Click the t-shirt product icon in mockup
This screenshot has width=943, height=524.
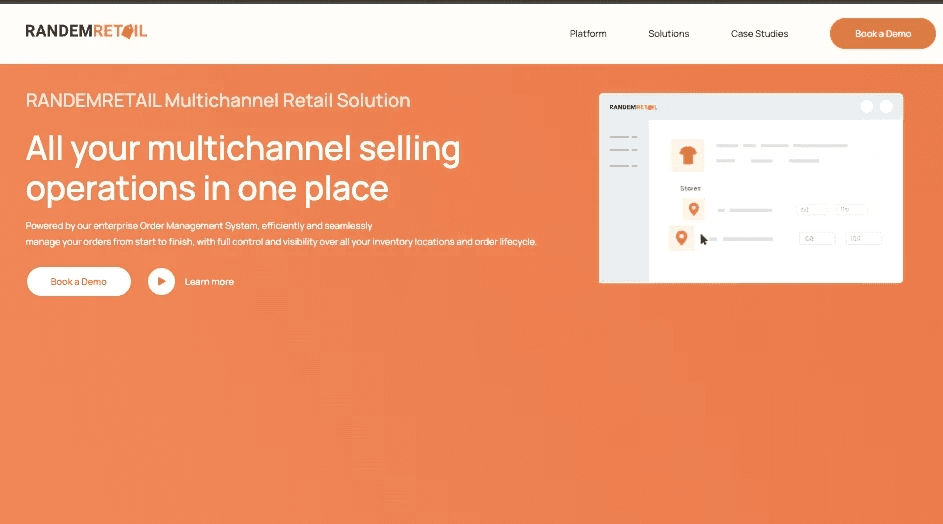687,155
